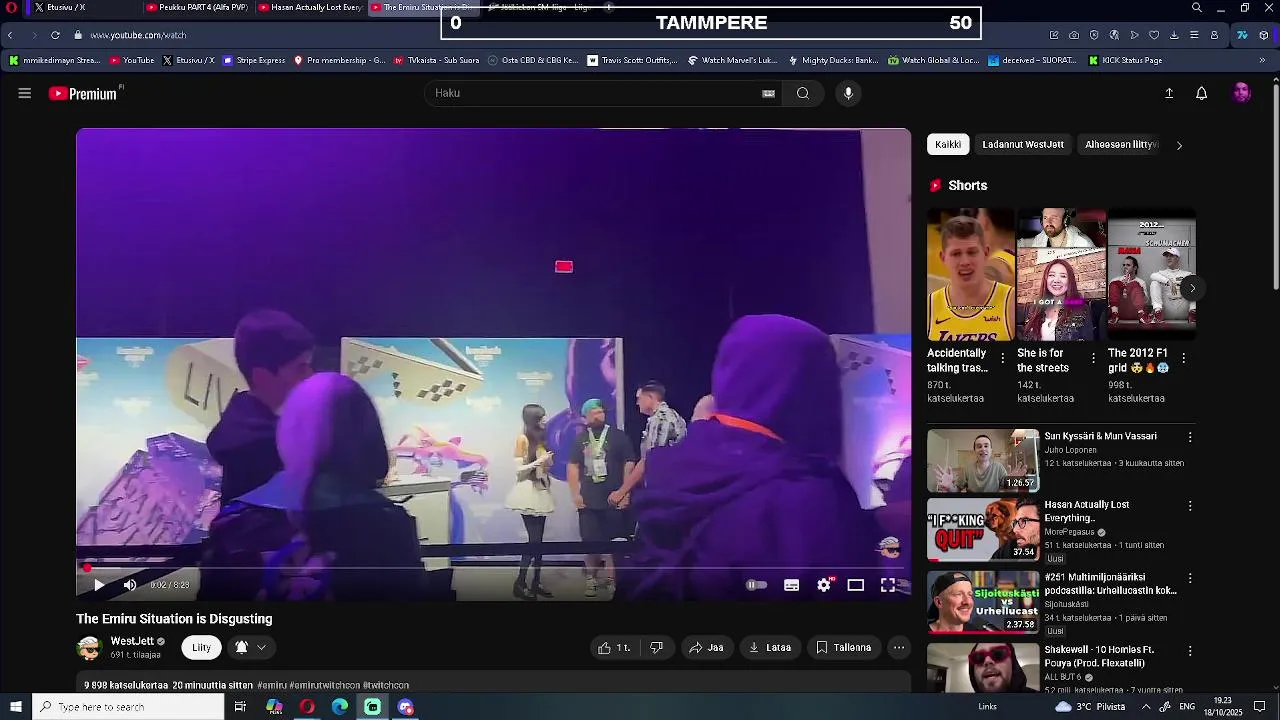The width and height of the screenshot is (1280, 720).
Task: Open the TVkaista - Sub Suora bookmark
Action: [x=436, y=60]
